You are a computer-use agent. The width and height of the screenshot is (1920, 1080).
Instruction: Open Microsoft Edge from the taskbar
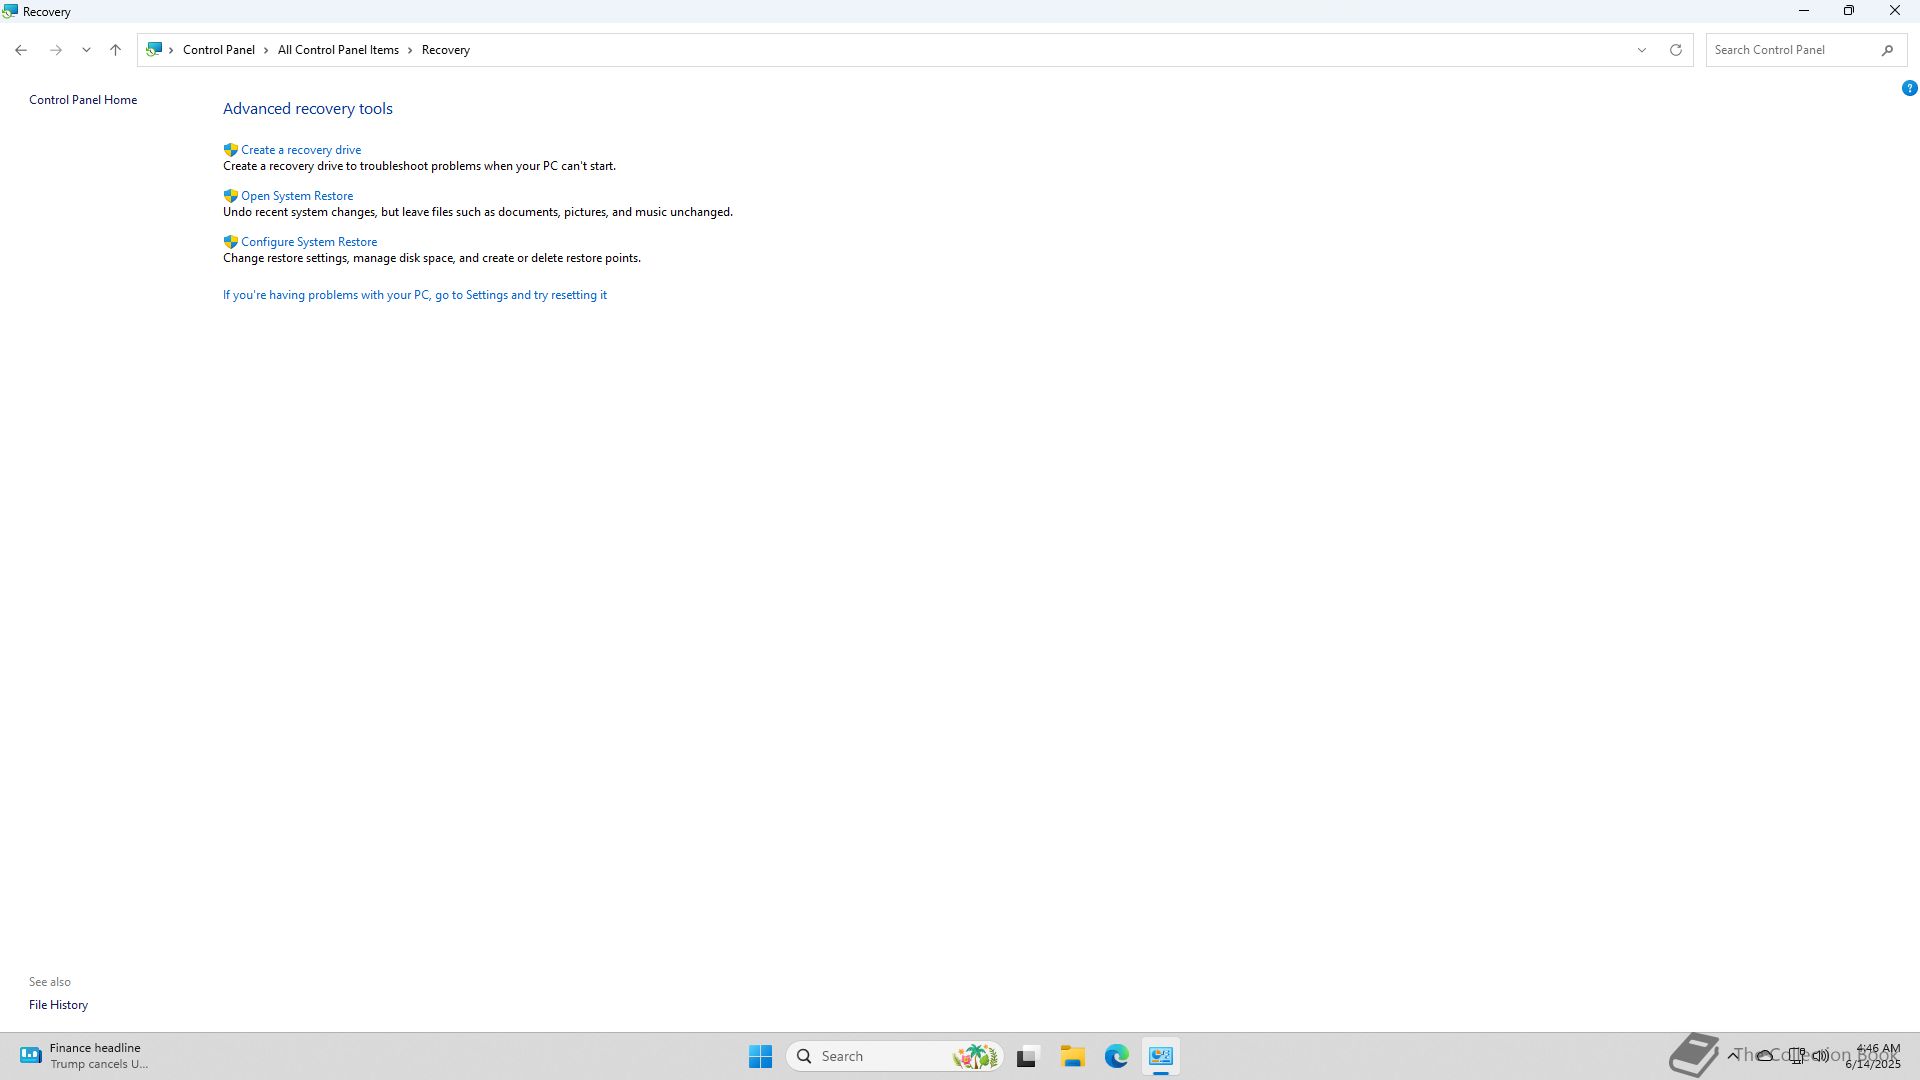(1116, 1056)
